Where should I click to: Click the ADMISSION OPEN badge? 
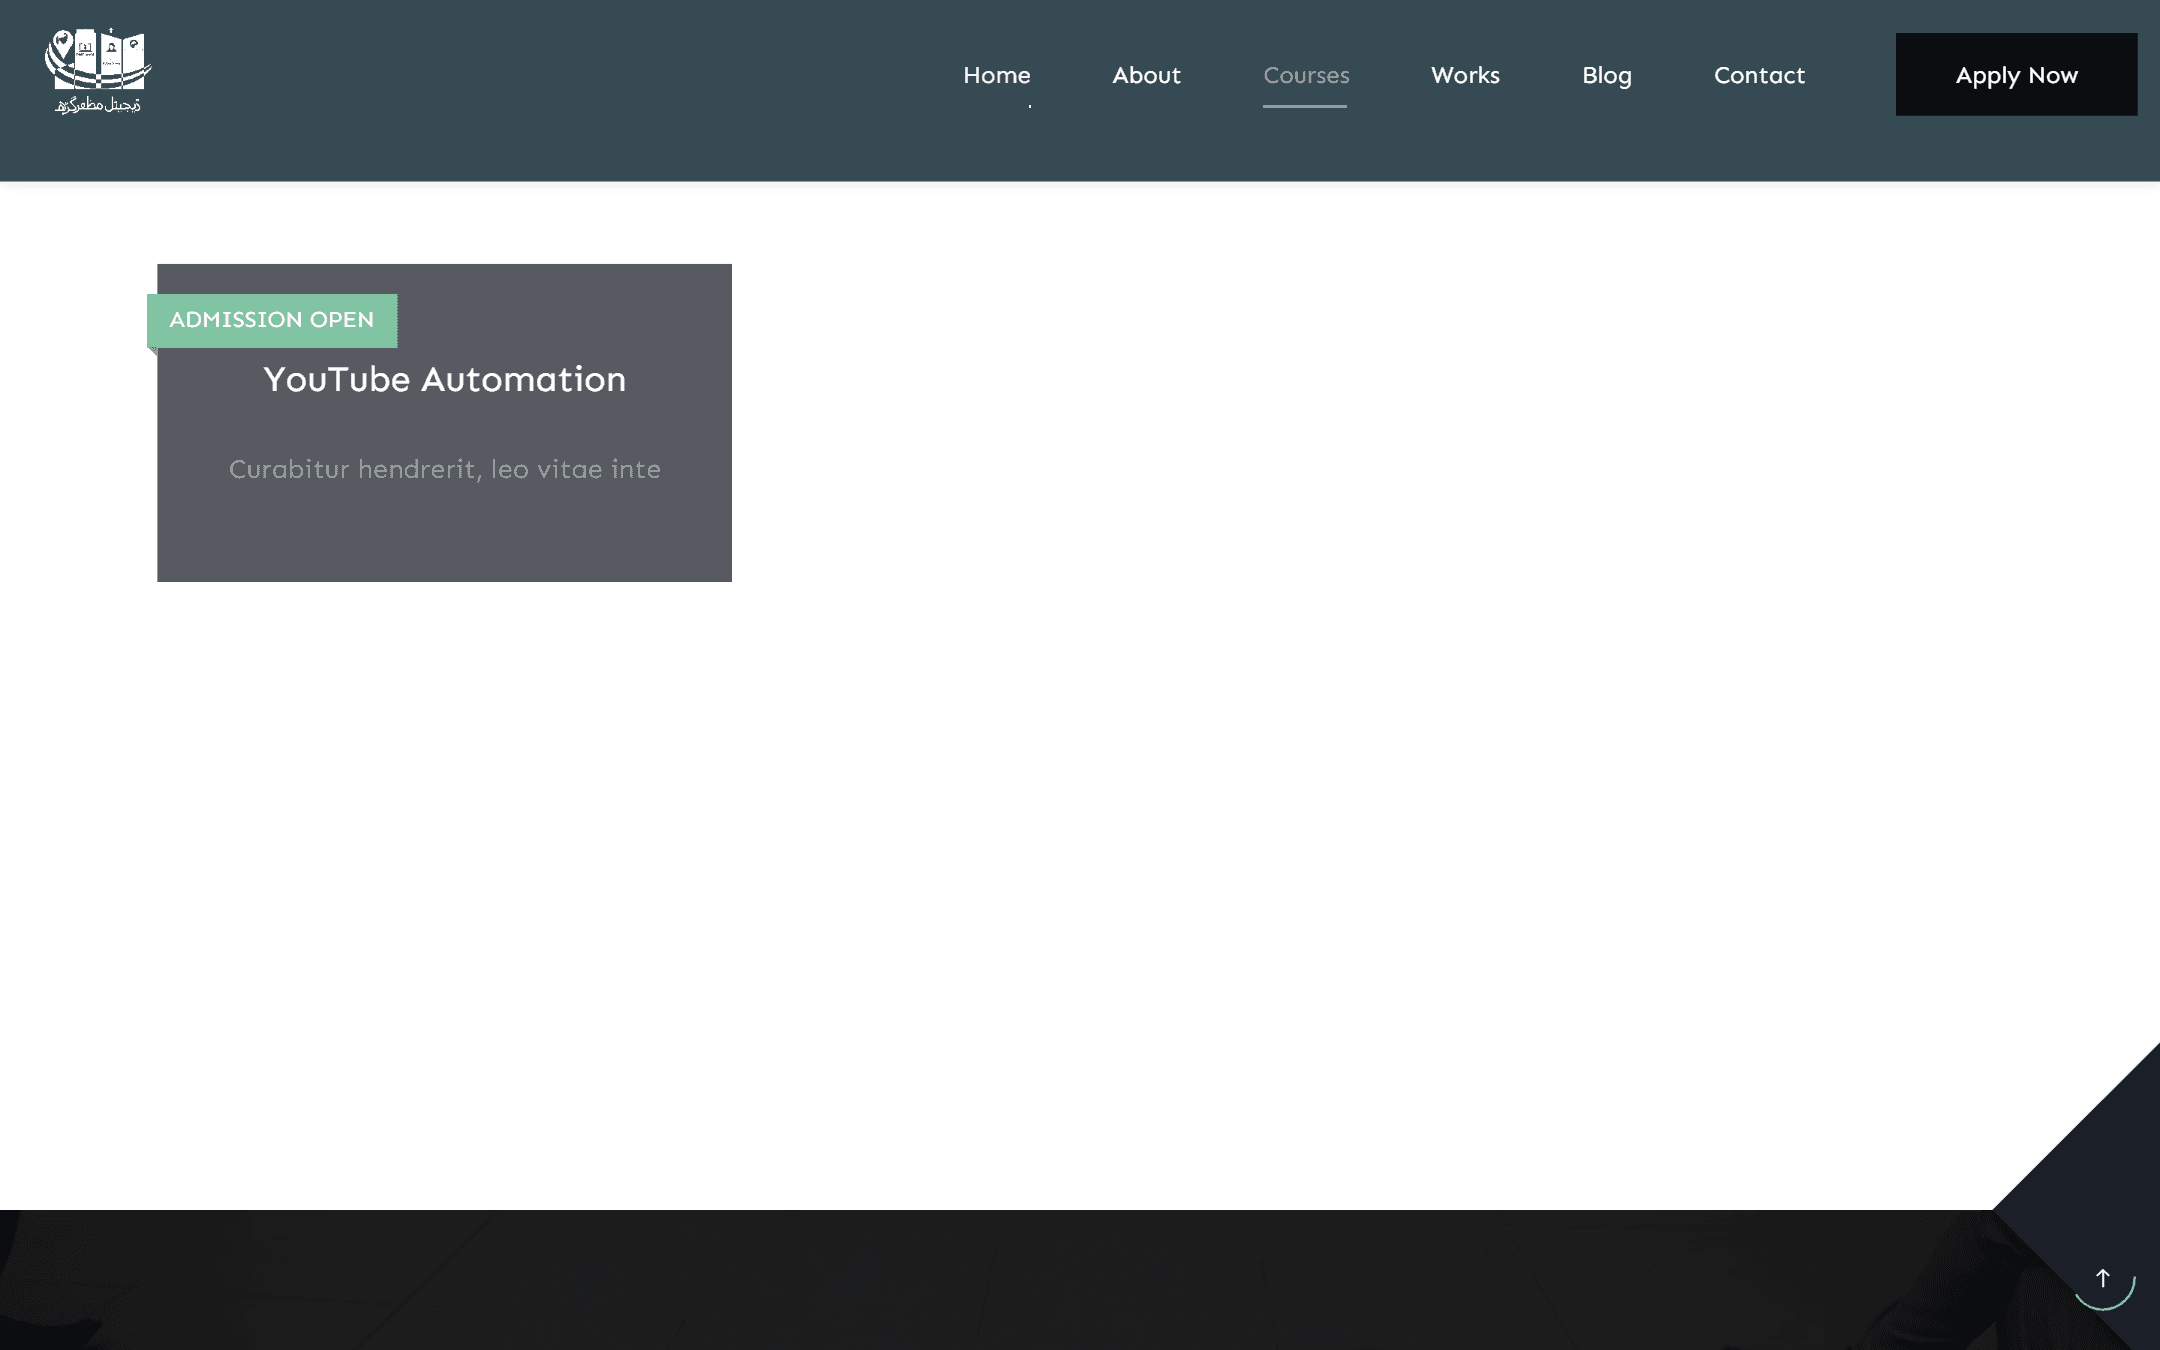[272, 320]
